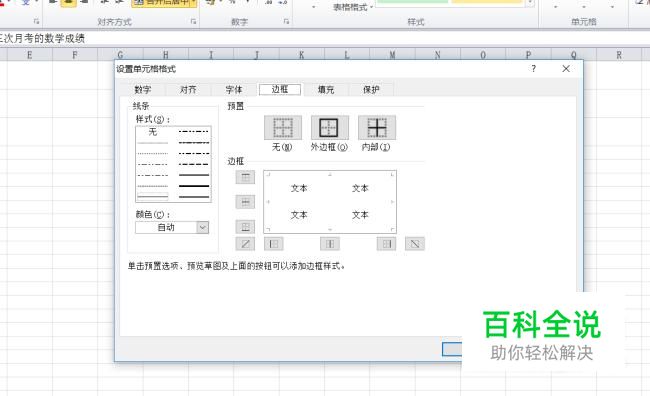Apply the 外边框 outline border preset
This screenshot has height=396, width=650.
tap(330, 128)
